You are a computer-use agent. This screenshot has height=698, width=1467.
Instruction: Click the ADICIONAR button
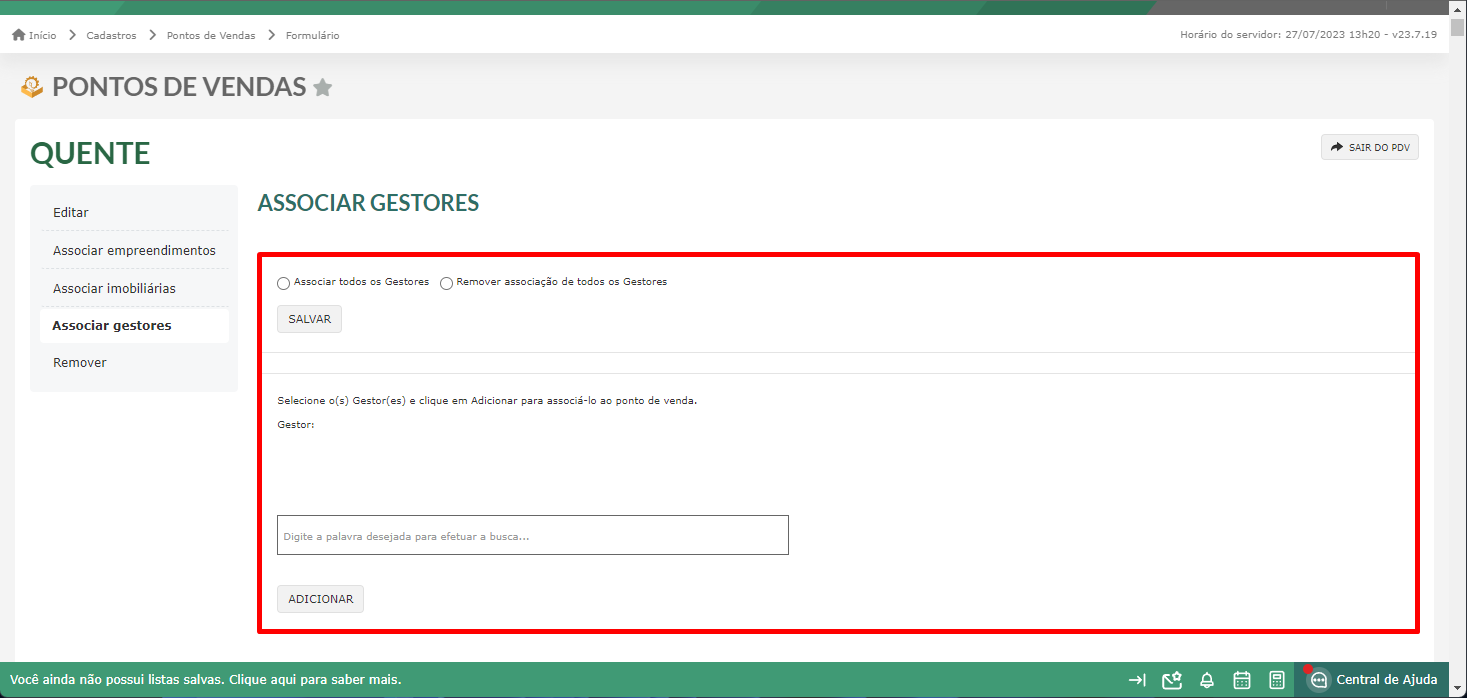point(320,599)
